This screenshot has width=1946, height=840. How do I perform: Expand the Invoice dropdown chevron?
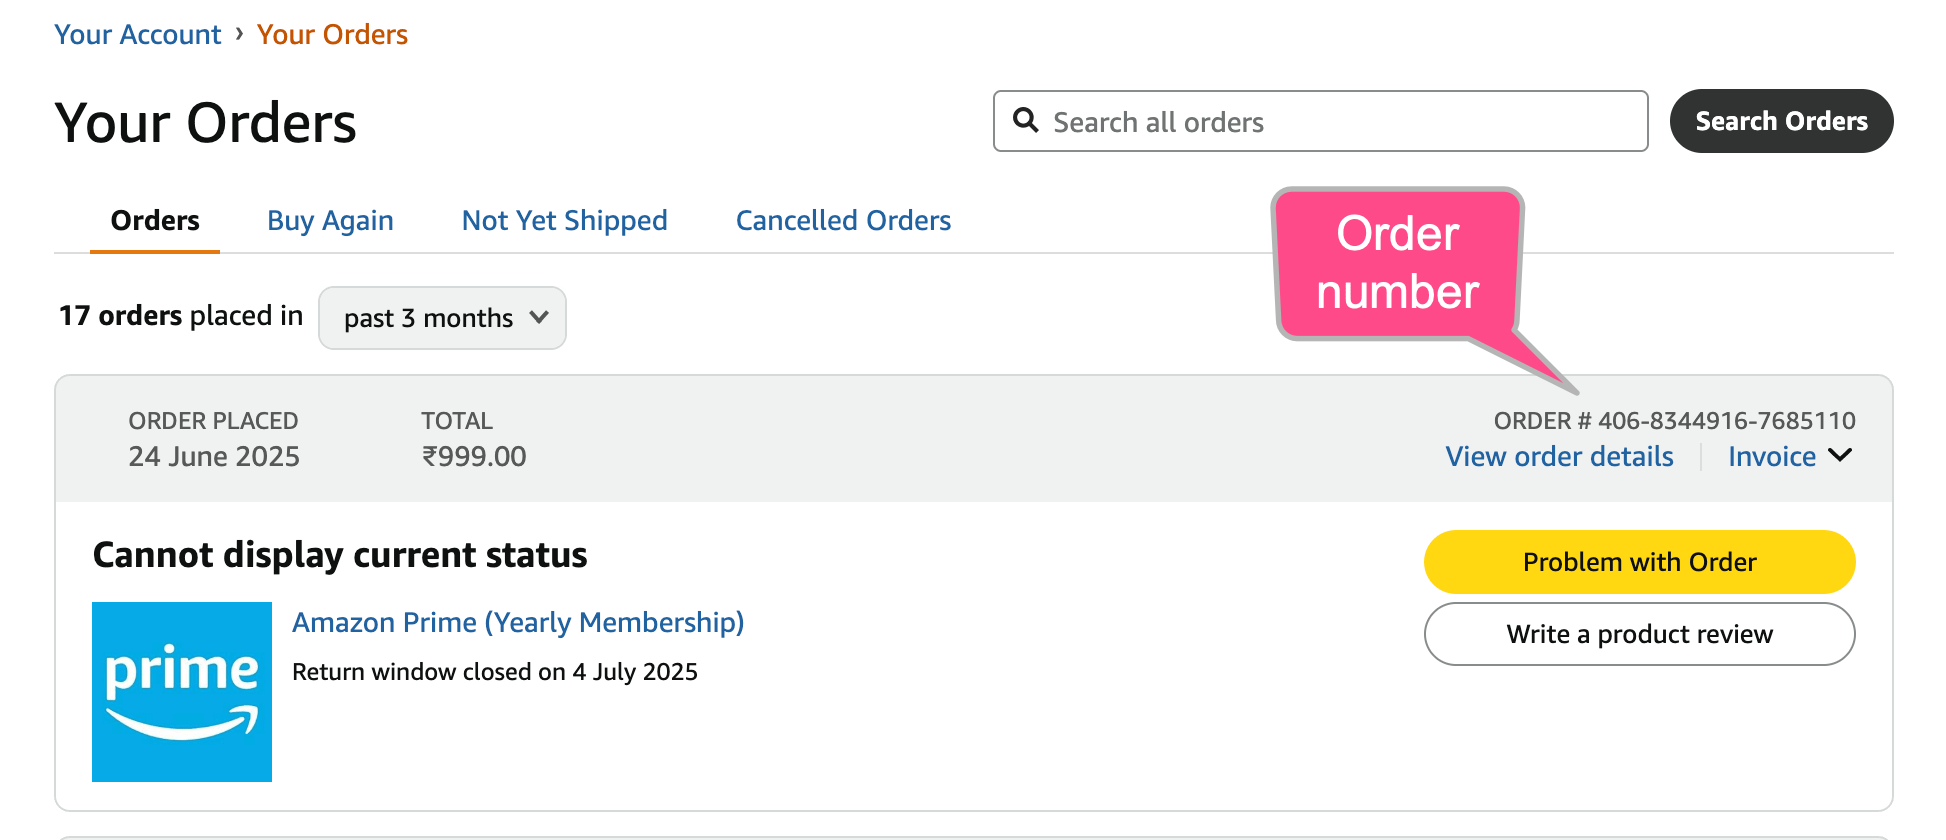coord(1839,455)
